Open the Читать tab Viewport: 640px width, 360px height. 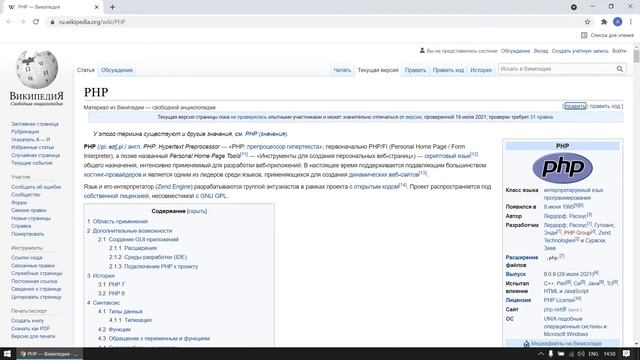click(342, 70)
